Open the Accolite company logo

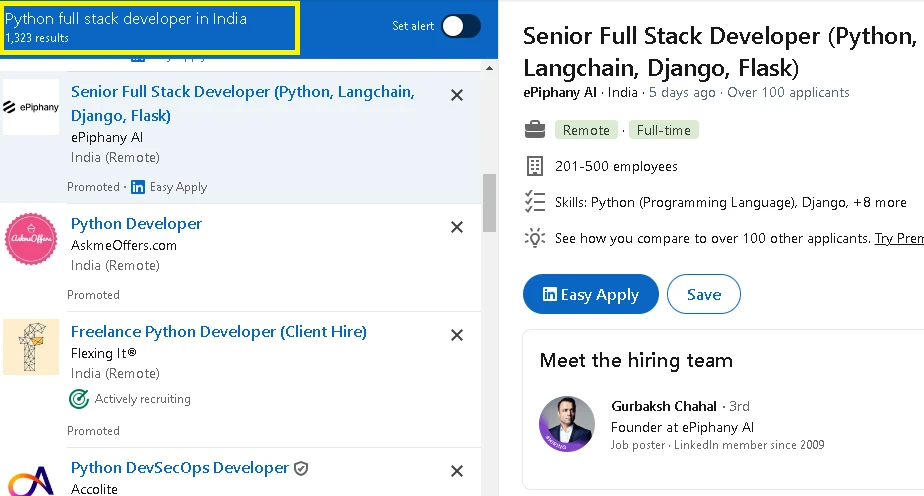[31, 480]
